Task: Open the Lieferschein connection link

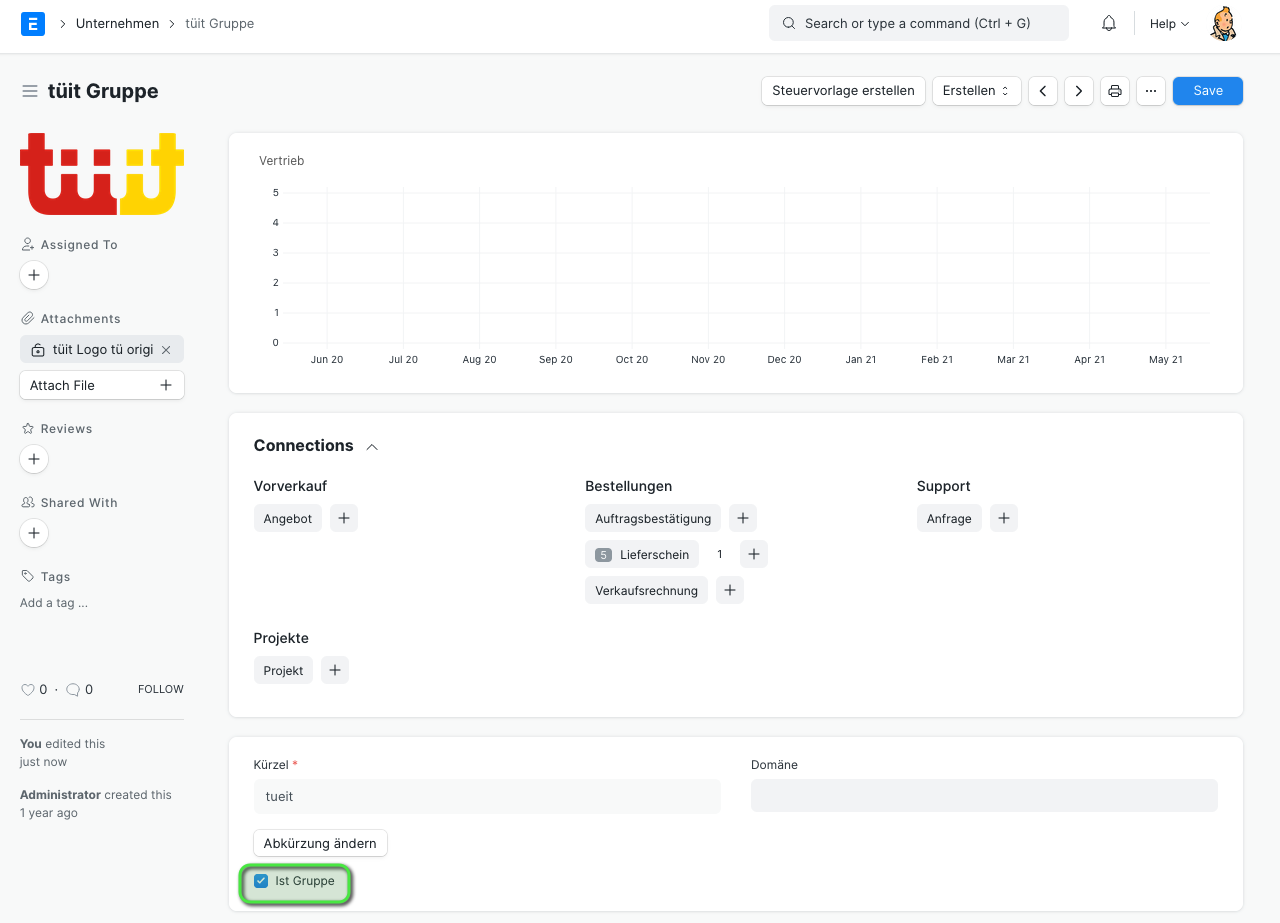Action: point(642,554)
